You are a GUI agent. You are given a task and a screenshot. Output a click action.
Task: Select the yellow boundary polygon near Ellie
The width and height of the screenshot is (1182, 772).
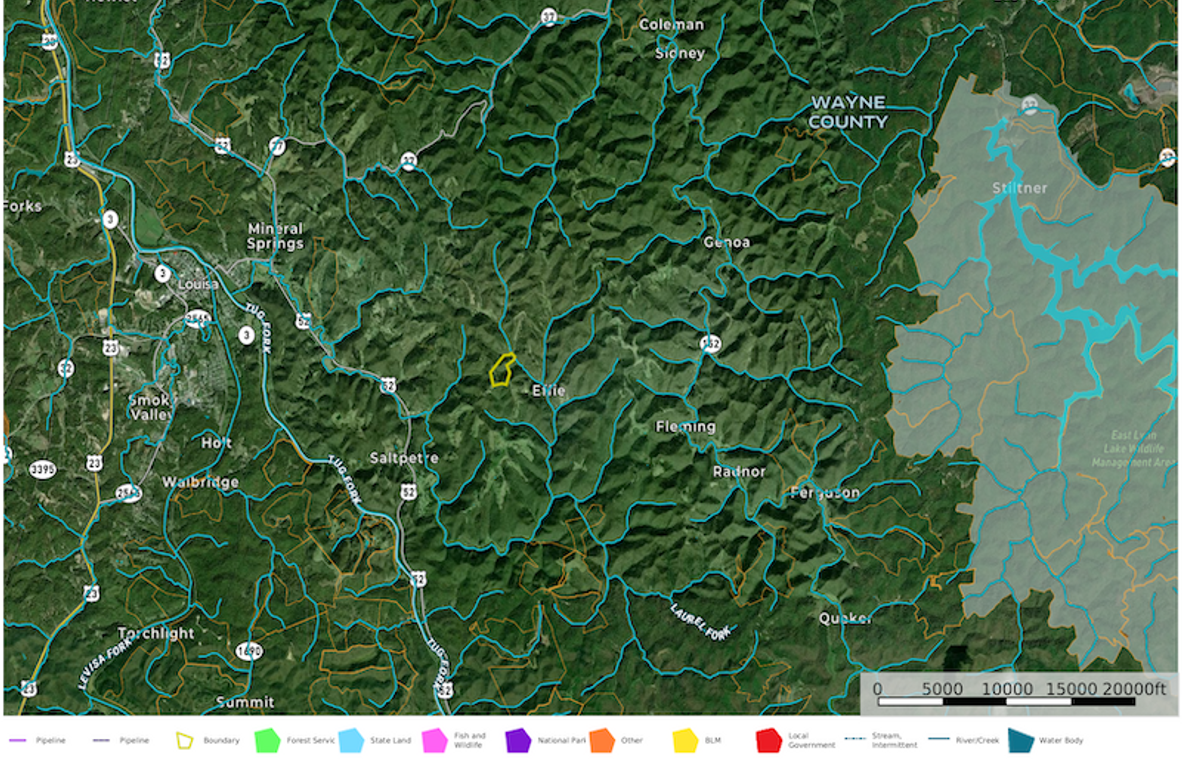502,372
